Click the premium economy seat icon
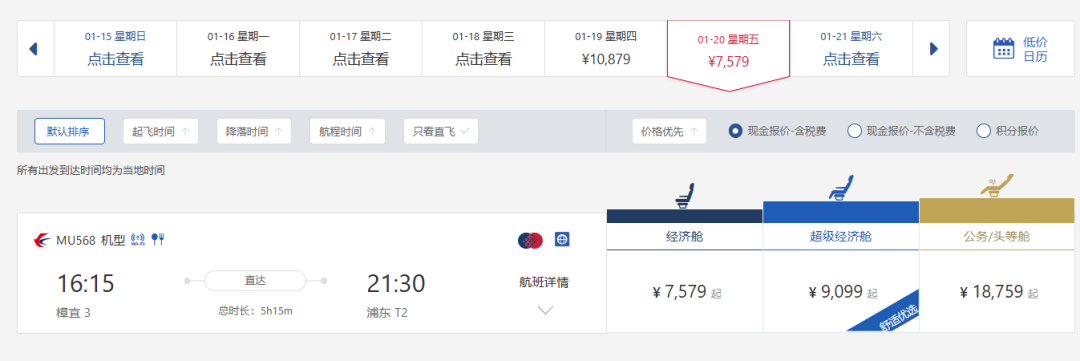 coord(840,188)
